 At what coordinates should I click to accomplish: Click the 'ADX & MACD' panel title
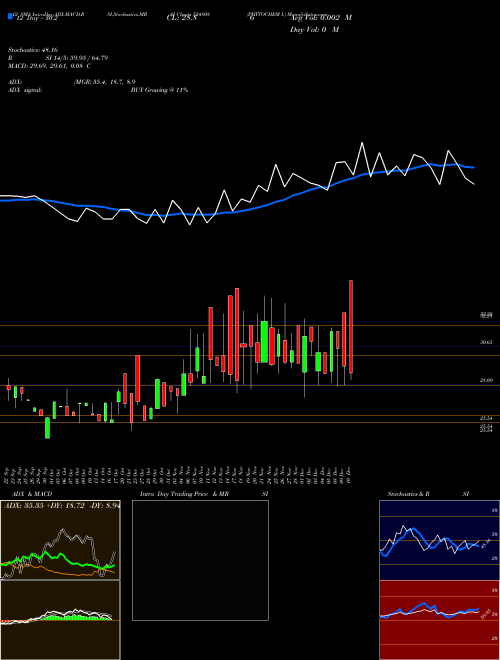pyautogui.click(x=32, y=494)
